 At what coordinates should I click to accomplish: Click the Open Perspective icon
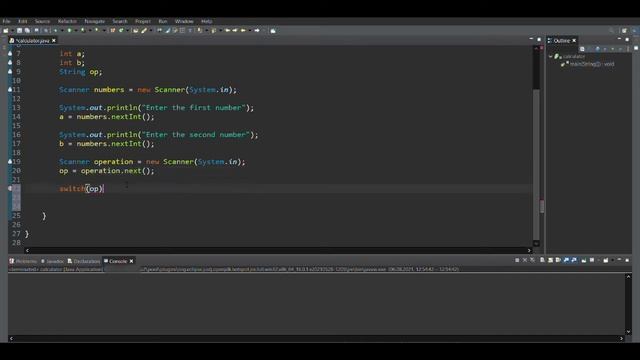[x=624, y=31]
